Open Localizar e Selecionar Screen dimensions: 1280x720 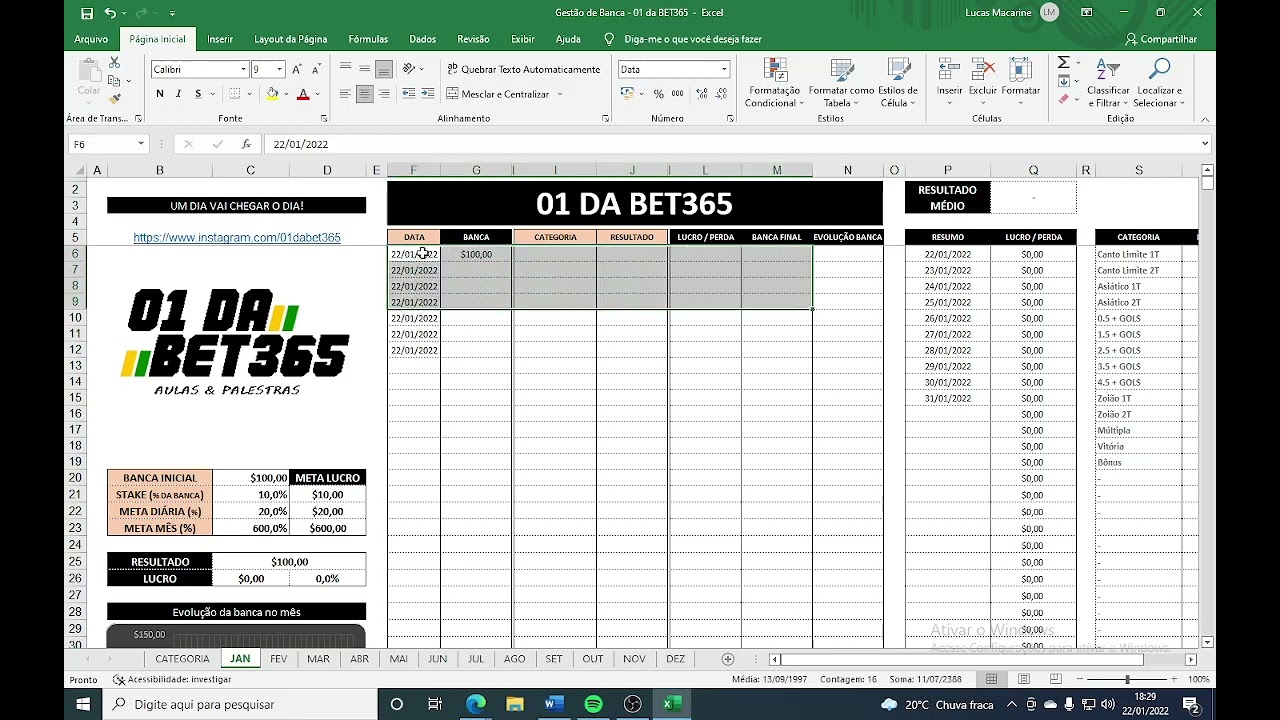point(1158,82)
